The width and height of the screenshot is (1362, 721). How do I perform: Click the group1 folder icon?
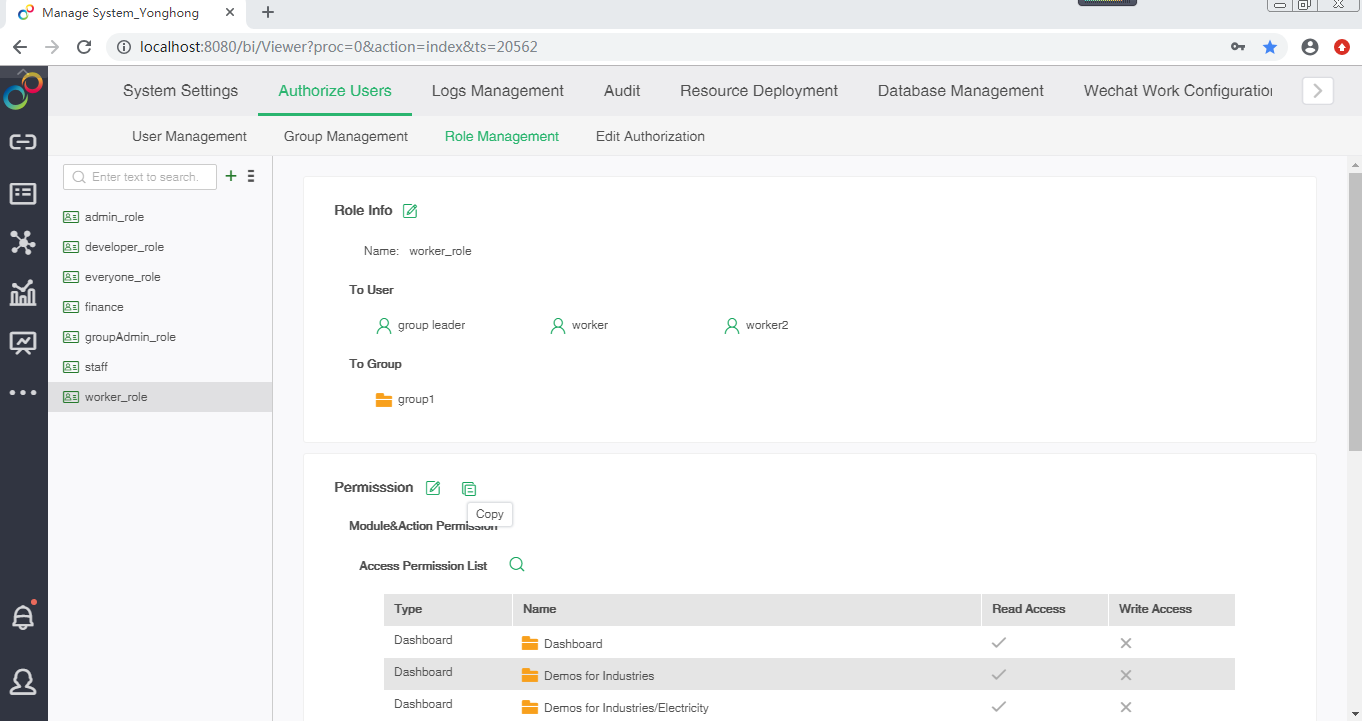point(383,399)
